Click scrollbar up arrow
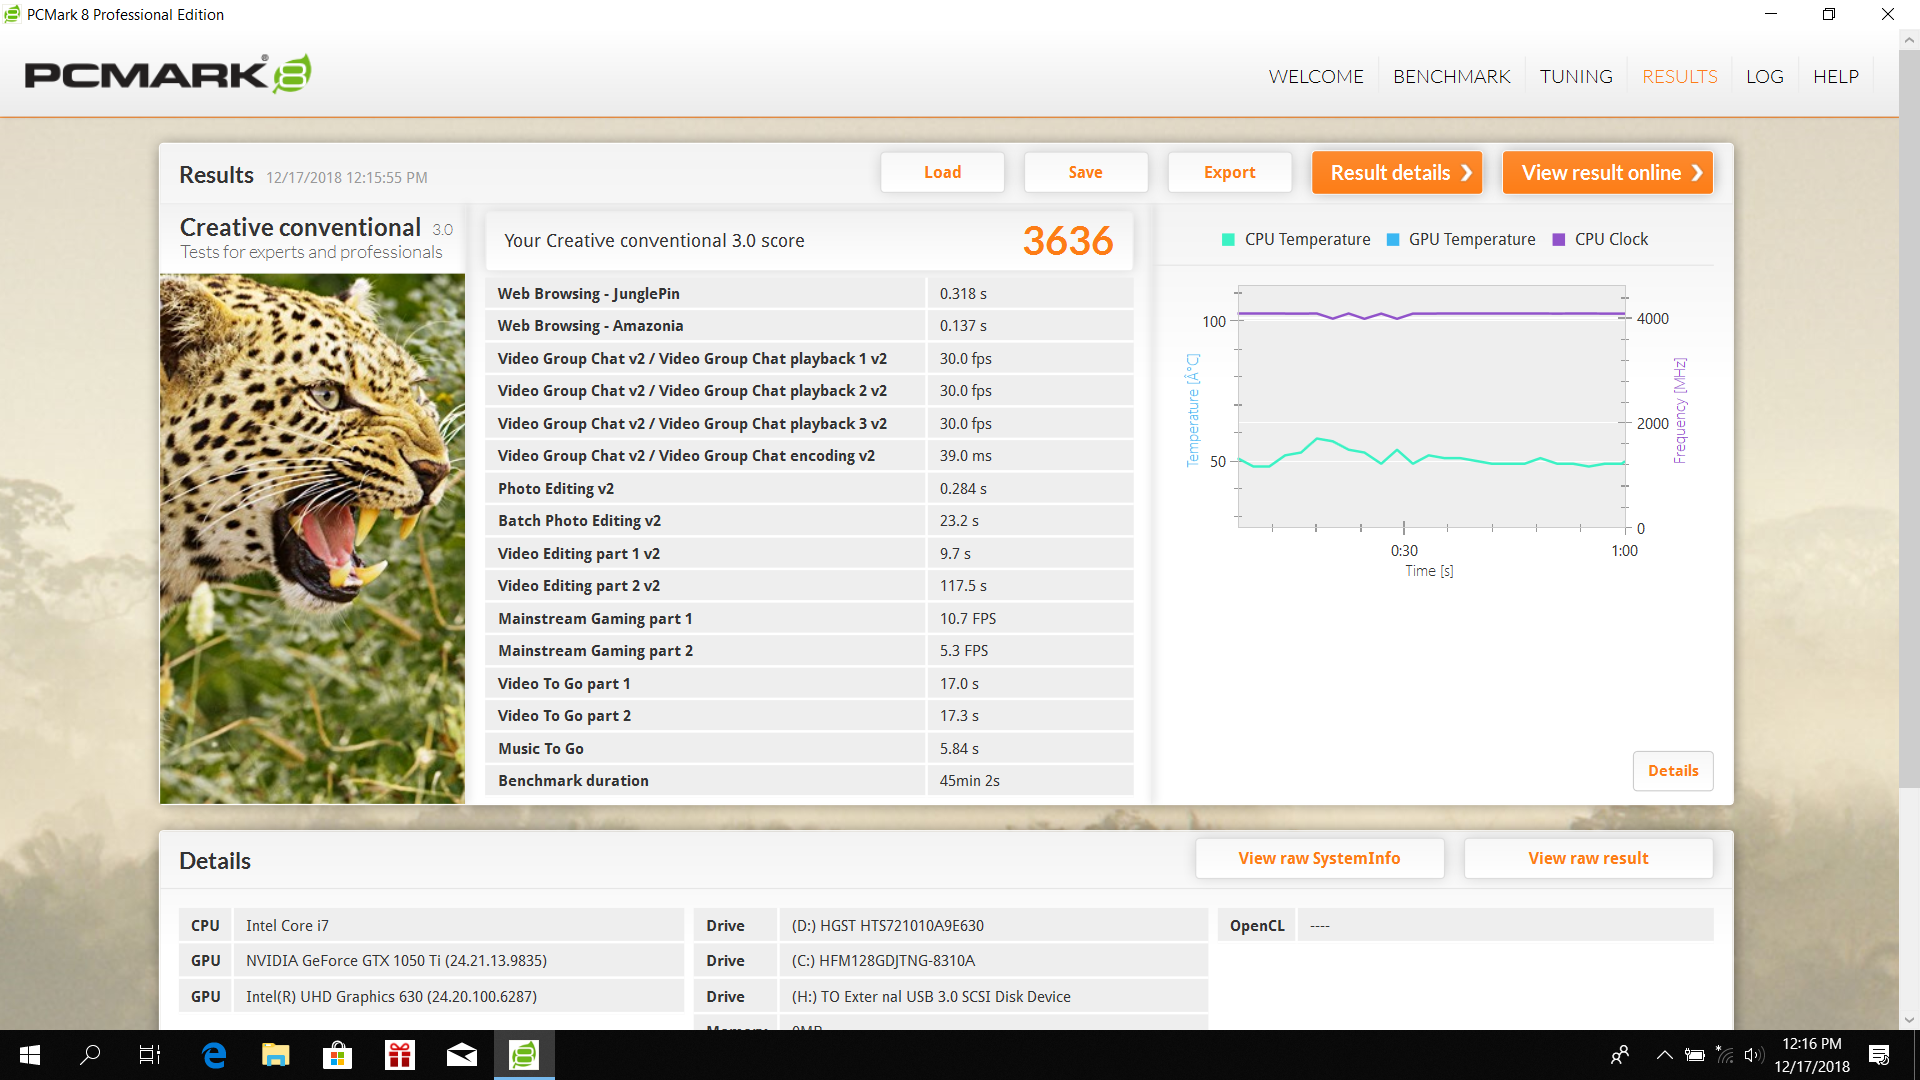 (x=1909, y=41)
